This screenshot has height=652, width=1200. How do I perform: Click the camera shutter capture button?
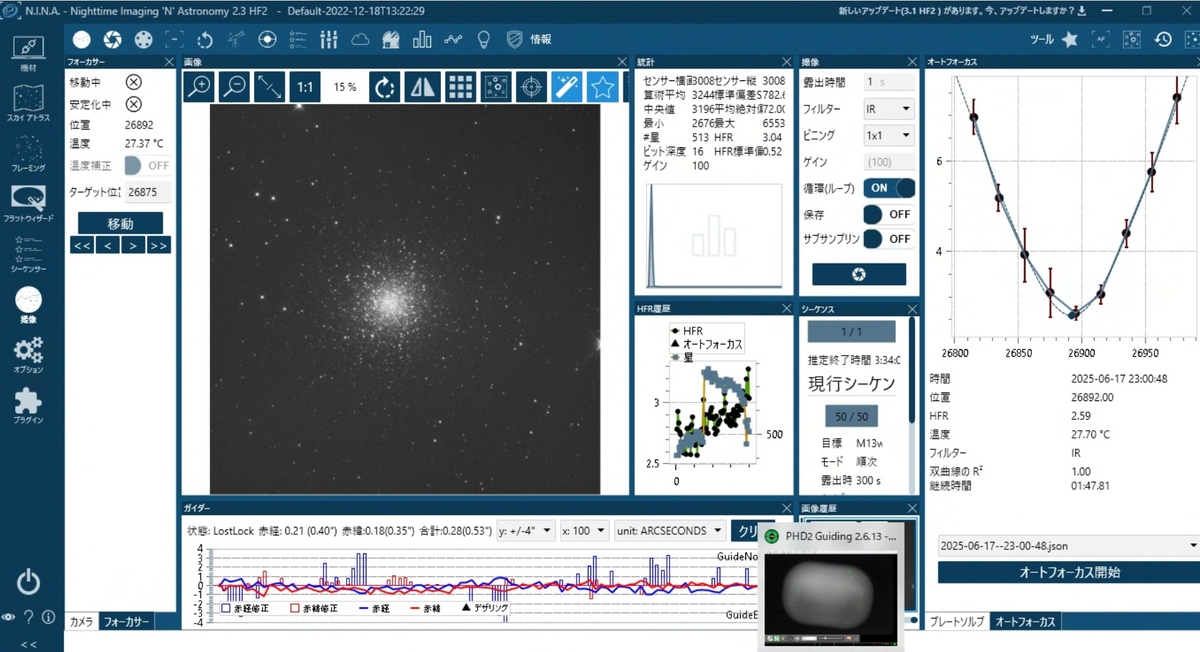point(859,274)
